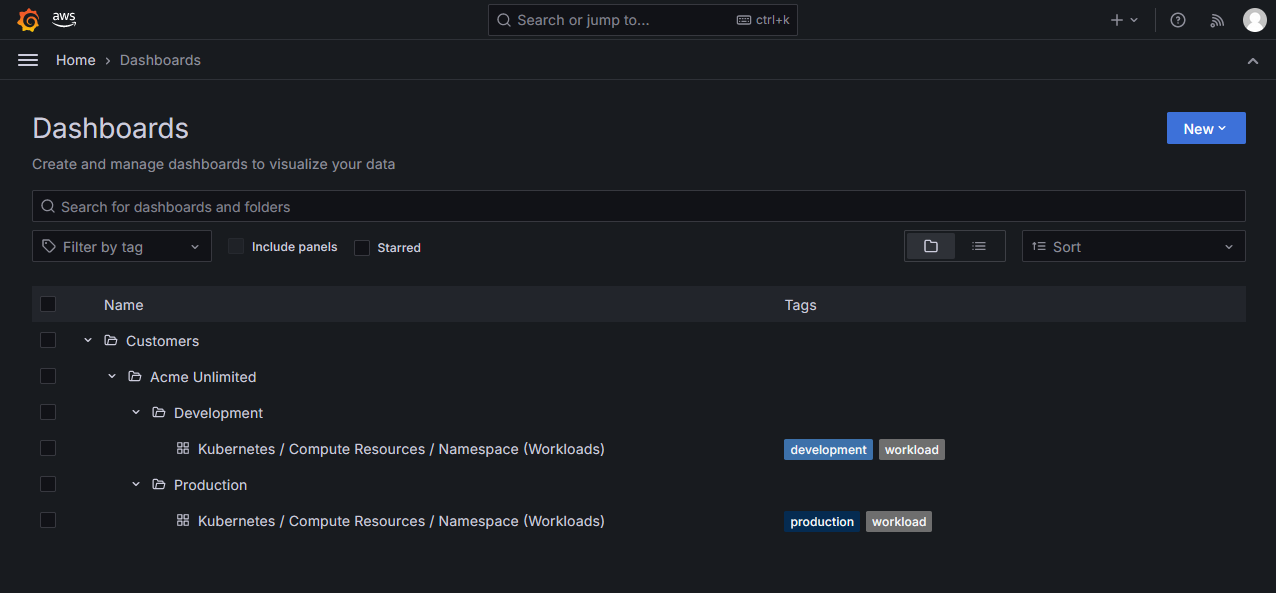This screenshot has height=593, width=1276.
Task: Open the Grafana news RSS icon
Action: tap(1216, 19)
